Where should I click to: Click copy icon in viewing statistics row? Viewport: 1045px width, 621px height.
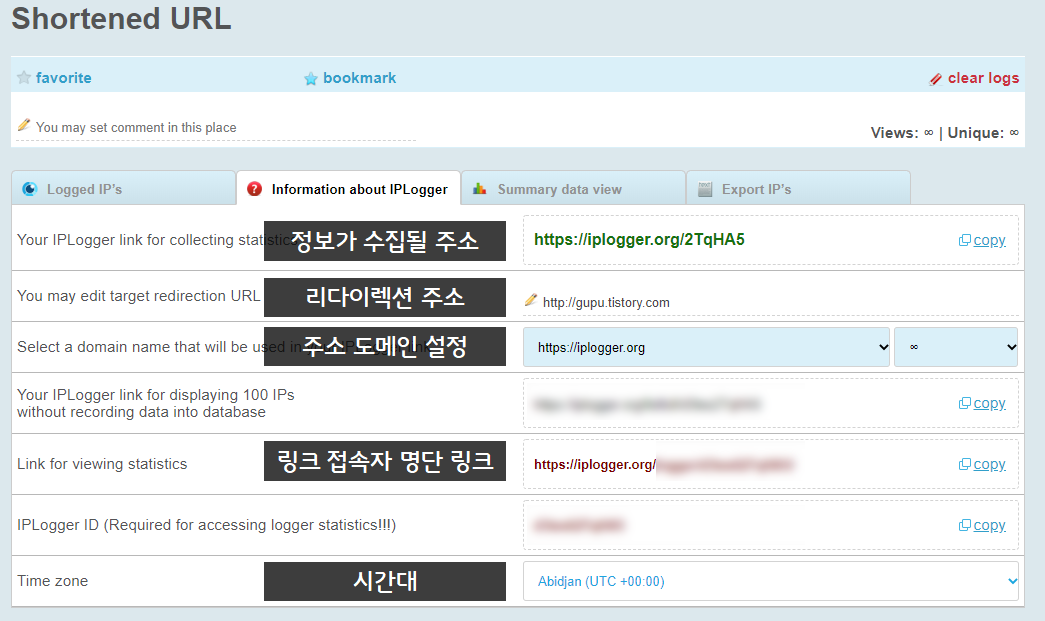964,464
